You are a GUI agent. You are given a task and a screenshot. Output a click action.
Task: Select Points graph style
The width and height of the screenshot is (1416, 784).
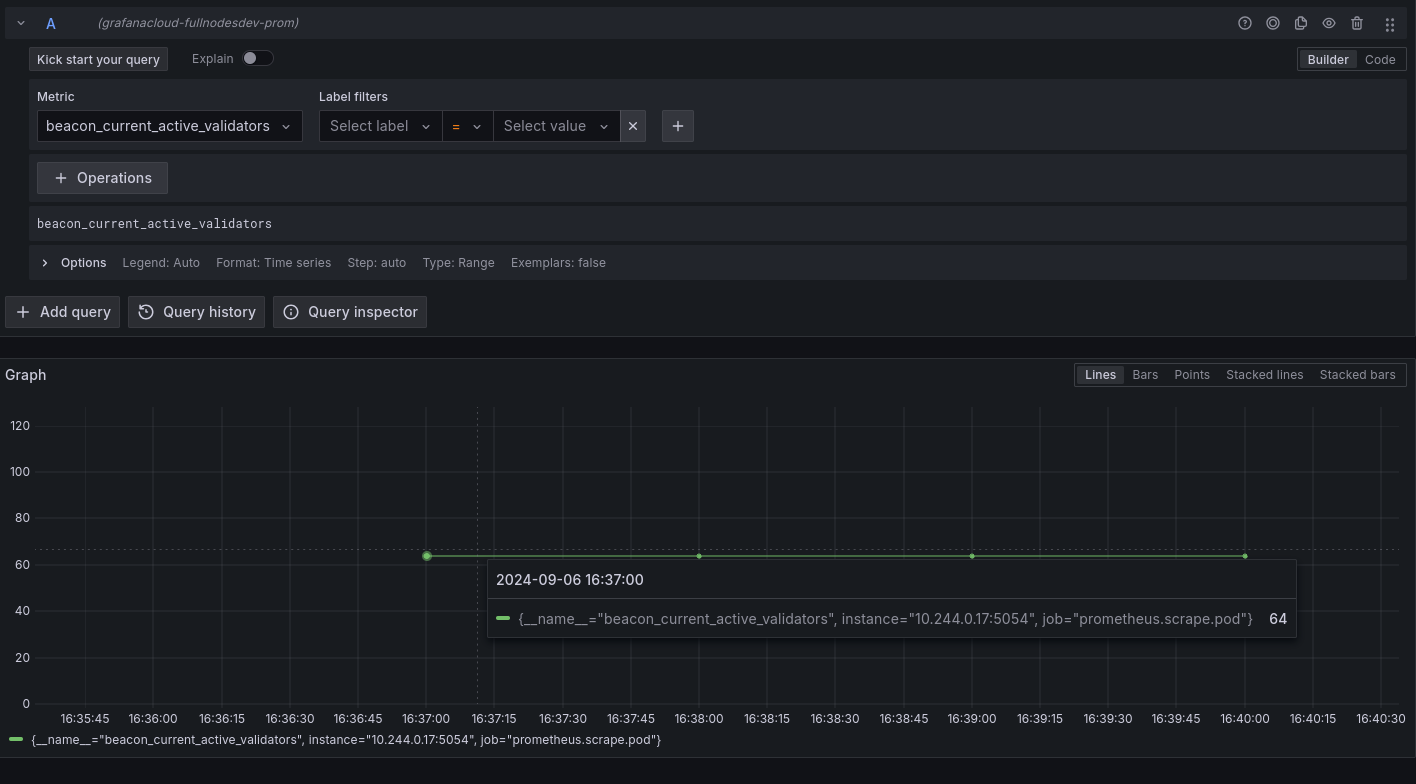1192,375
